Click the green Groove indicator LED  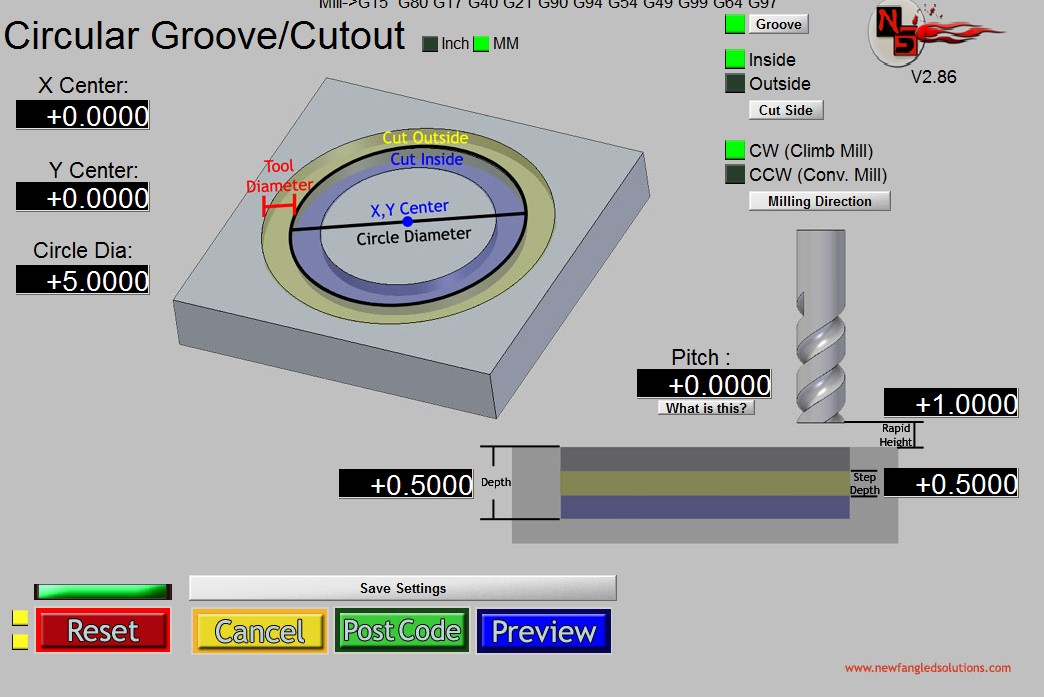(x=735, y=24)
